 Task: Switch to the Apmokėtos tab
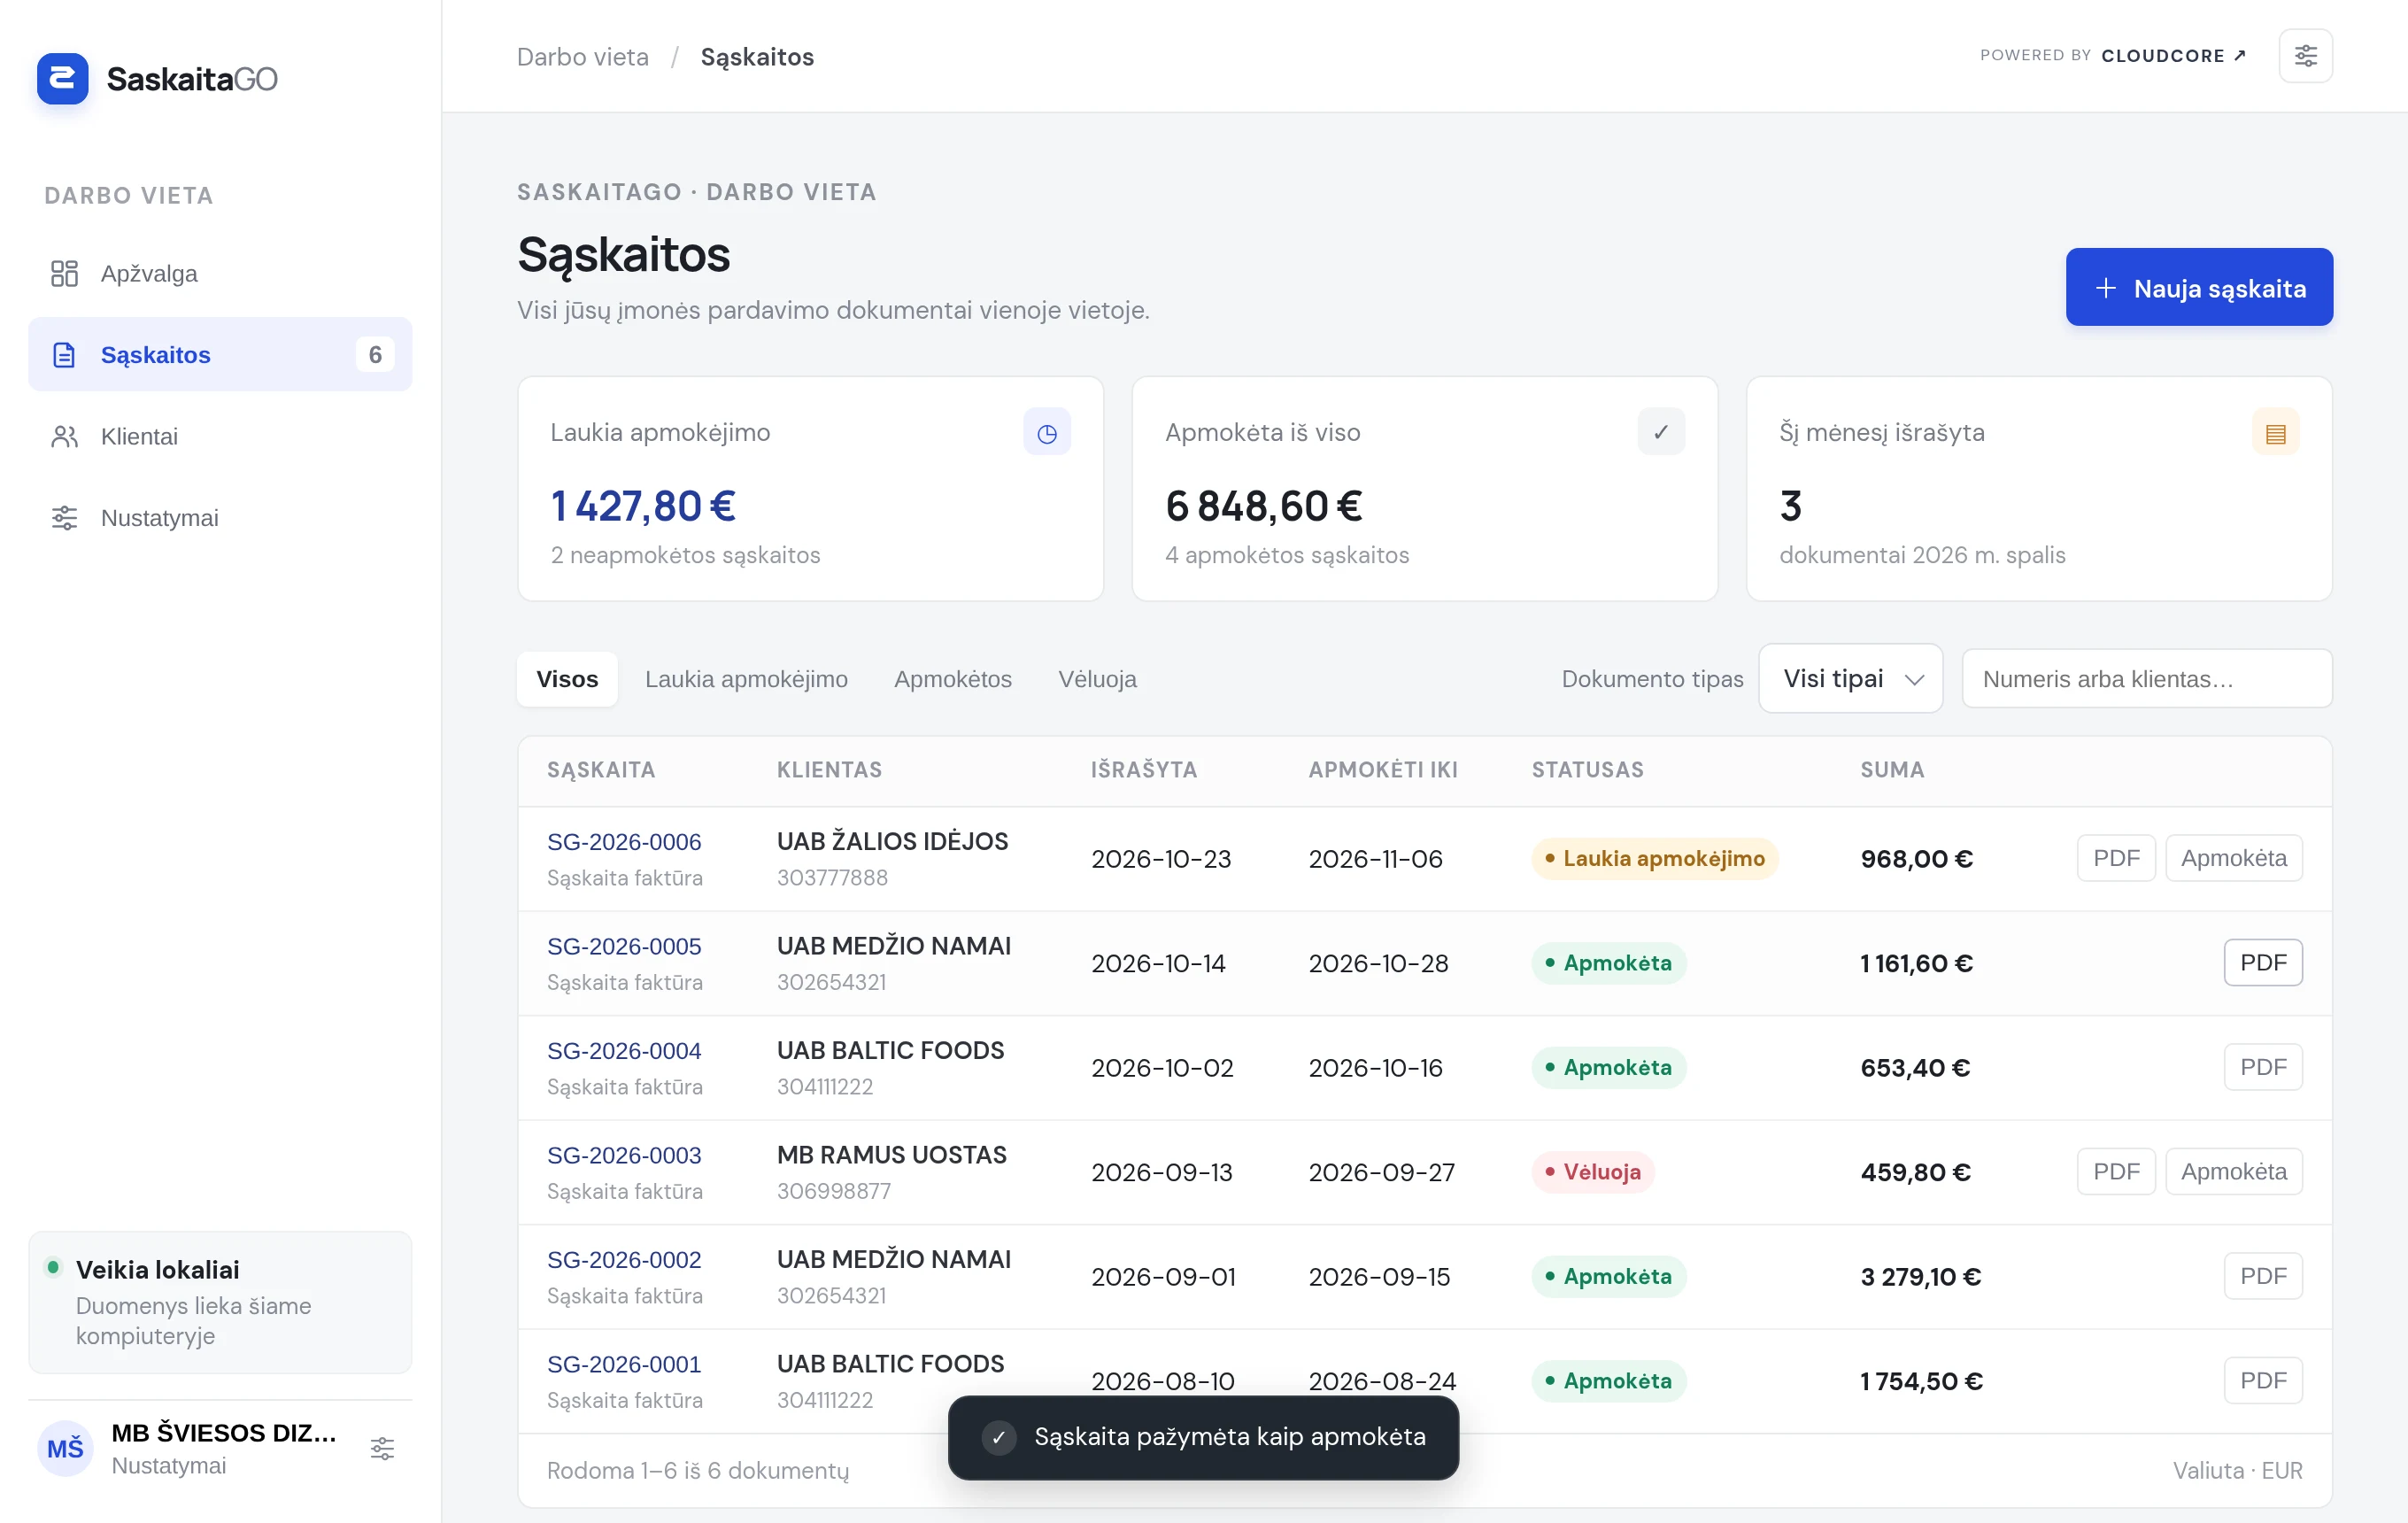[x=952, y=678]
